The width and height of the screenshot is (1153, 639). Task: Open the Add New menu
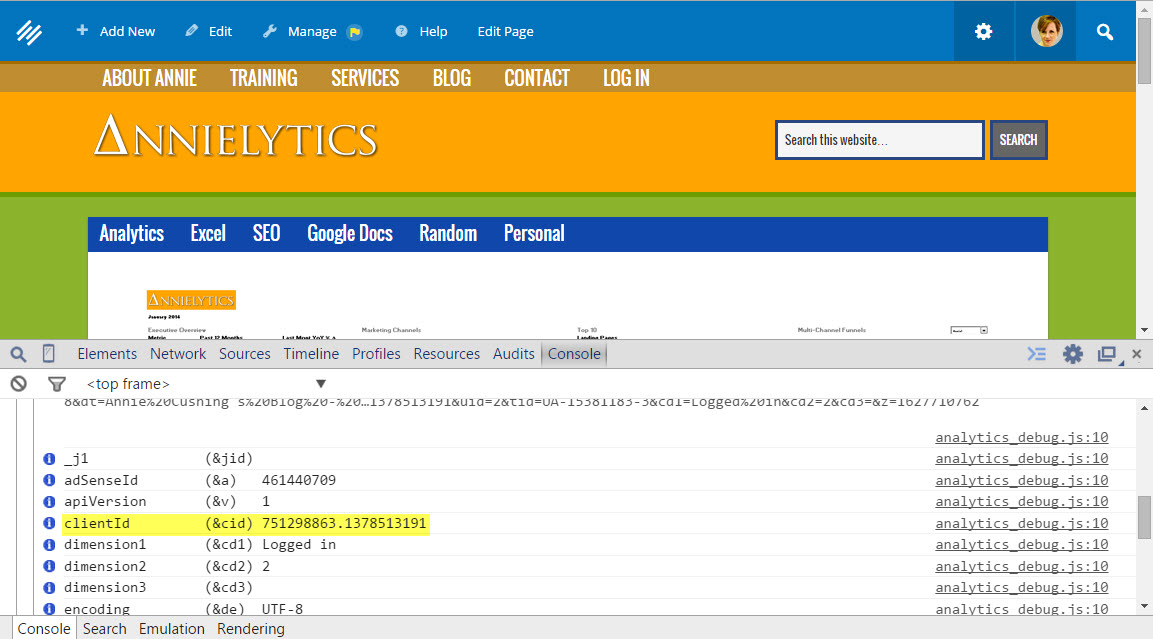116,32
